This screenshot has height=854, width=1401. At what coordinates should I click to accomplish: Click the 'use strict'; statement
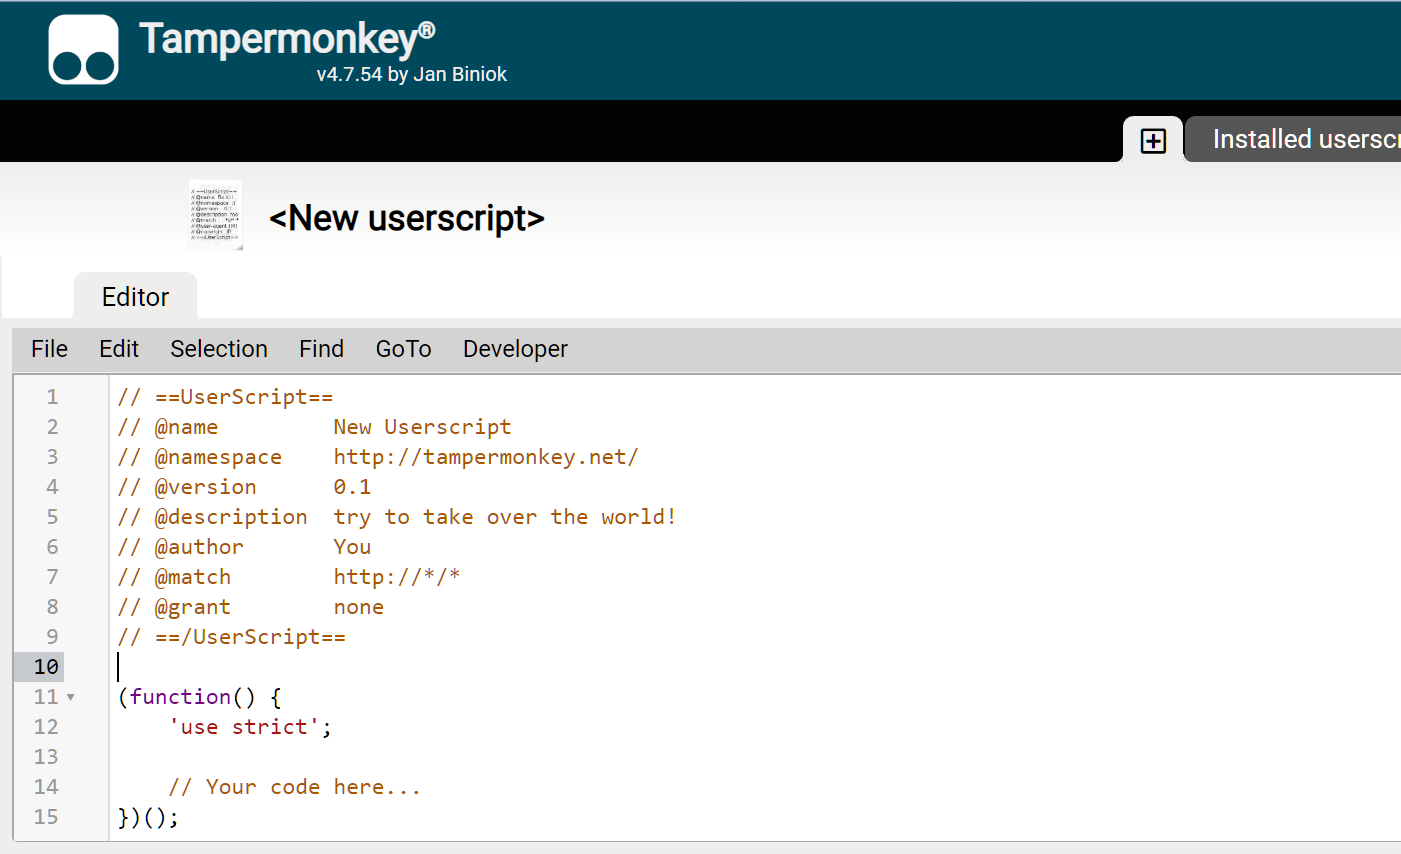point(250,727)
